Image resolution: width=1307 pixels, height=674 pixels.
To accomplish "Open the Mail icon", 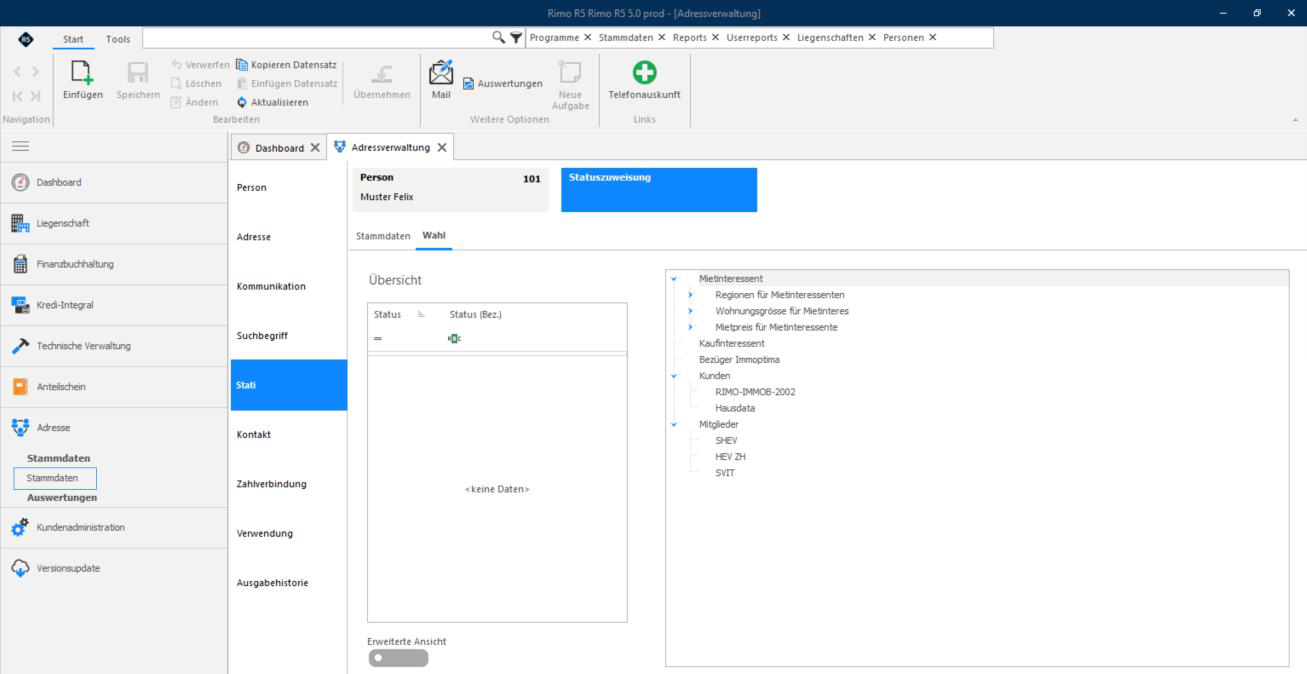I will click(x=441, y=72).
